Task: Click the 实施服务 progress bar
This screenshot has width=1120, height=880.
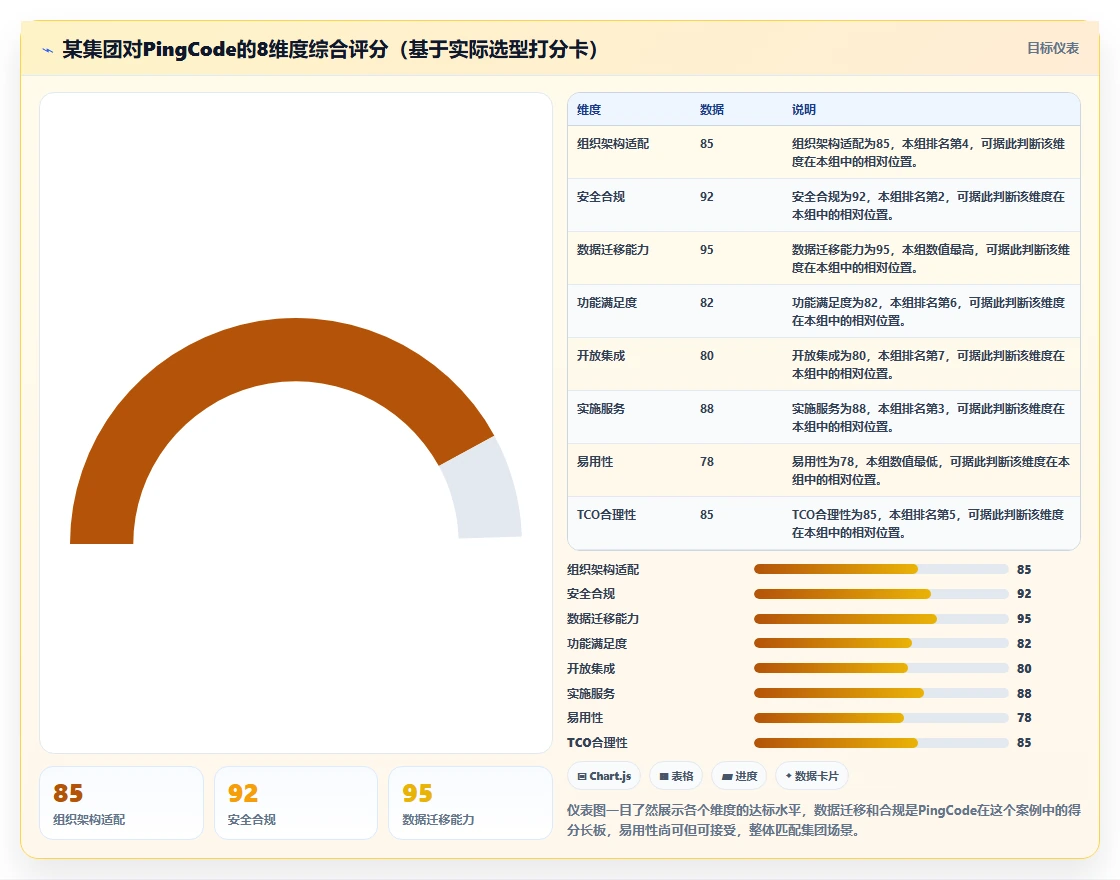Action: tap(881, 693)
